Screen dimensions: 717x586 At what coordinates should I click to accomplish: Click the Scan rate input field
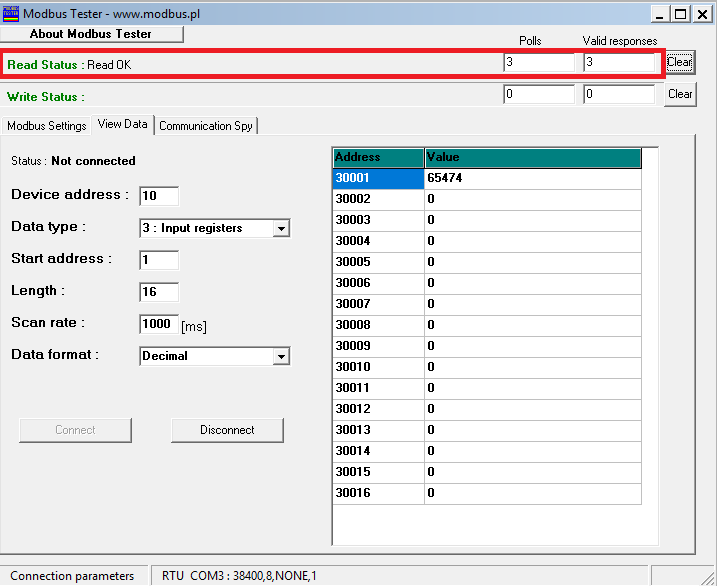(x=159, y=324)
